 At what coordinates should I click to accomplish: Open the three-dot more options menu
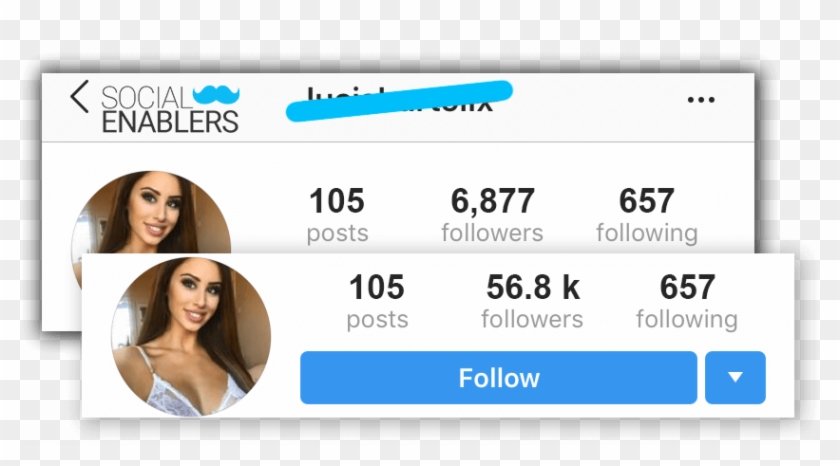tap(701, 100)
